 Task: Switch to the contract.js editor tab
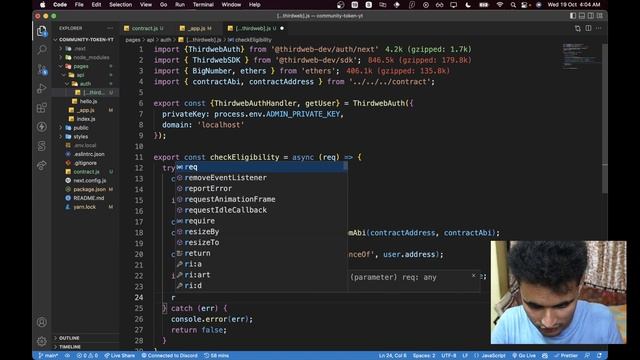coord(144,28)
